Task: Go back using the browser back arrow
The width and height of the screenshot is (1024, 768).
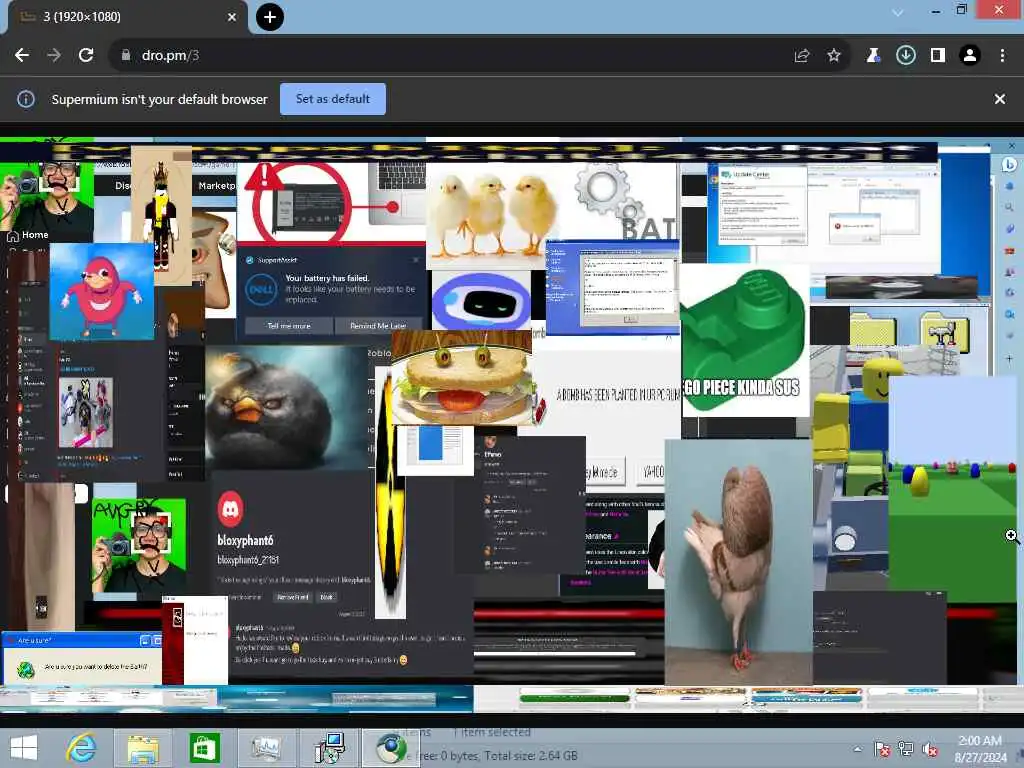Action: click(22, 56)
